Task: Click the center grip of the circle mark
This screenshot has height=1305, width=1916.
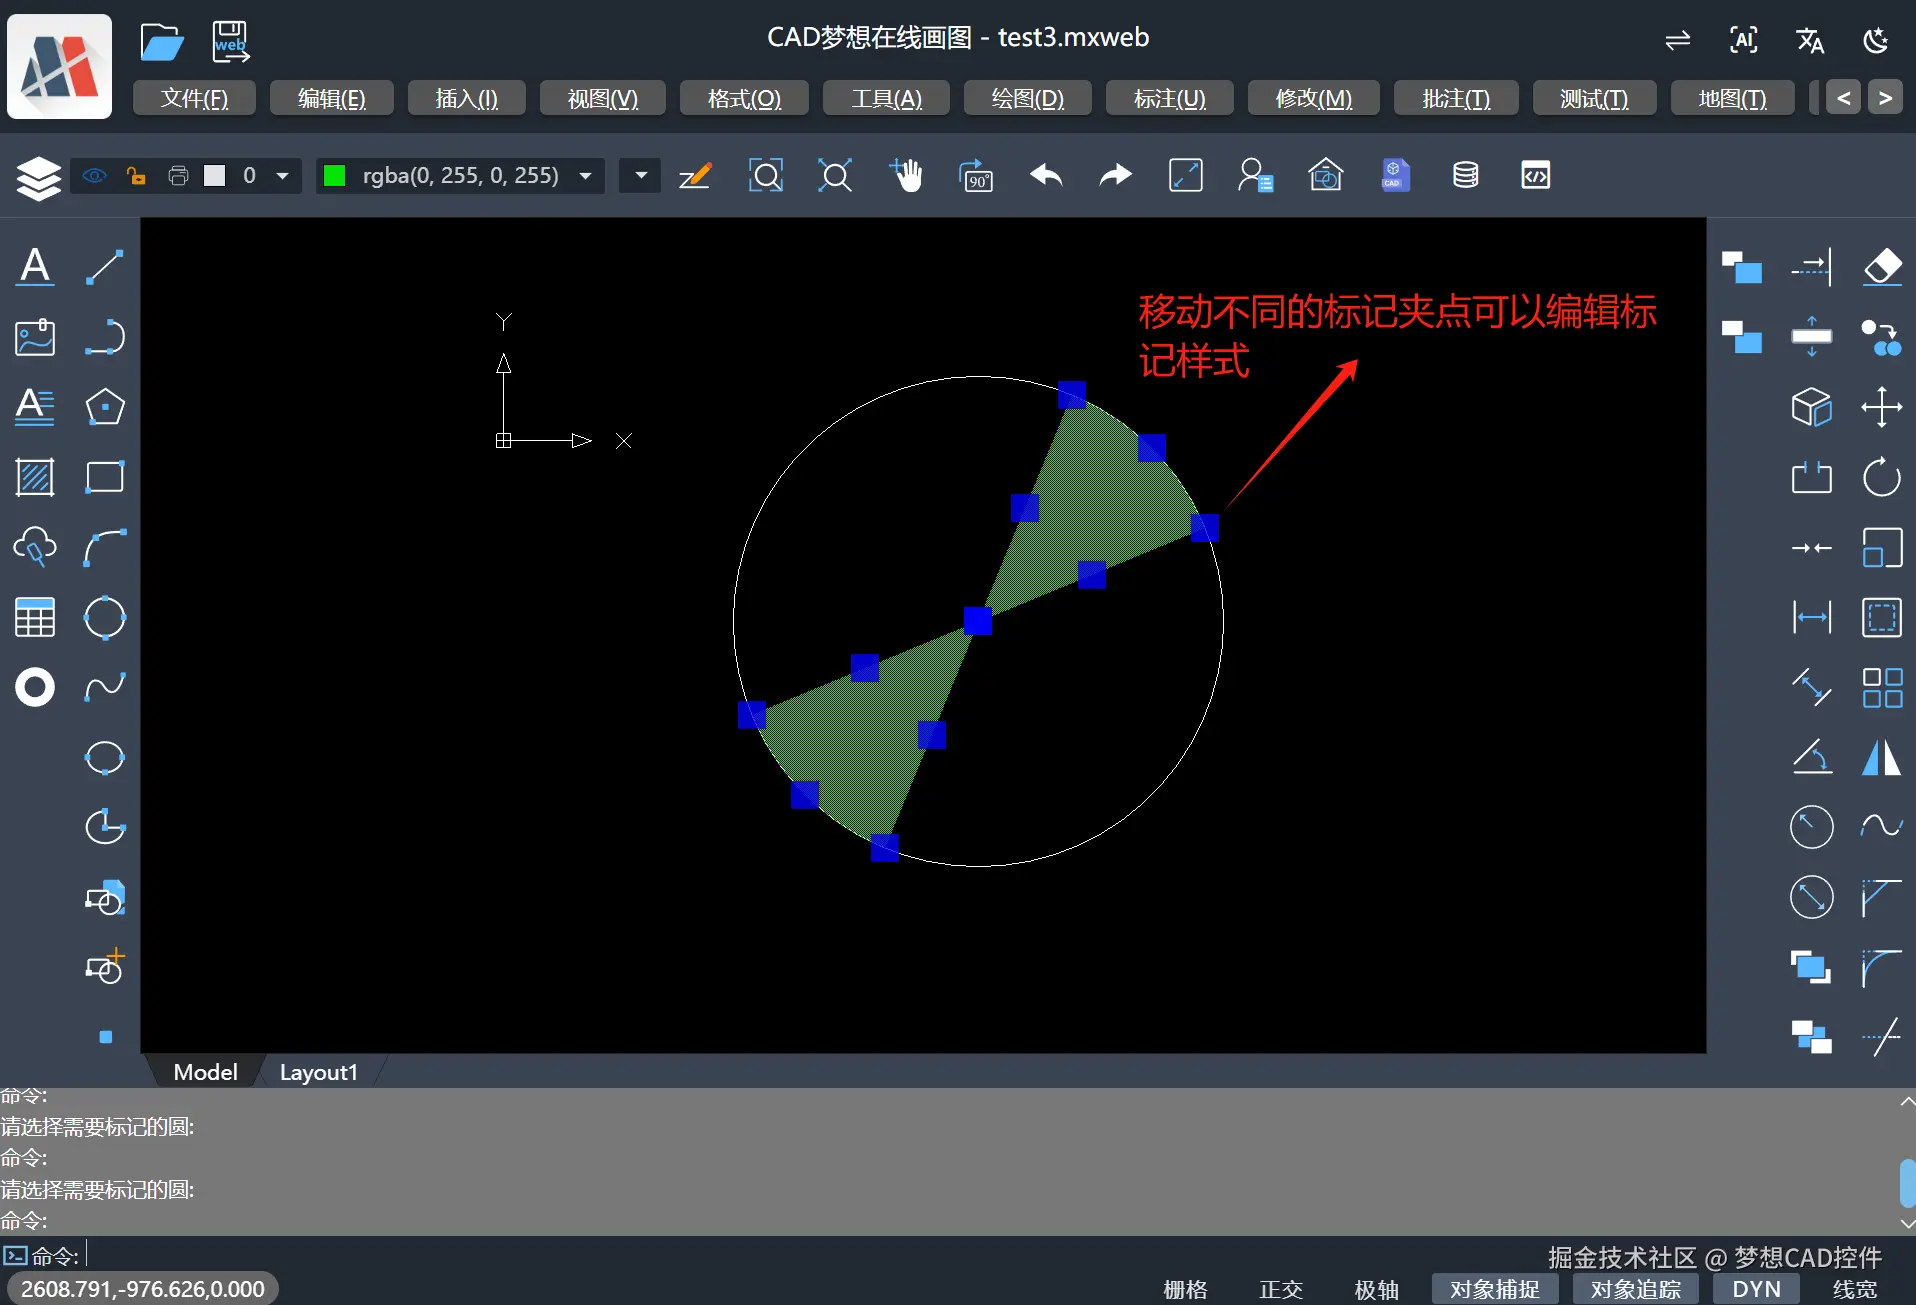Action: coord(977,621)
